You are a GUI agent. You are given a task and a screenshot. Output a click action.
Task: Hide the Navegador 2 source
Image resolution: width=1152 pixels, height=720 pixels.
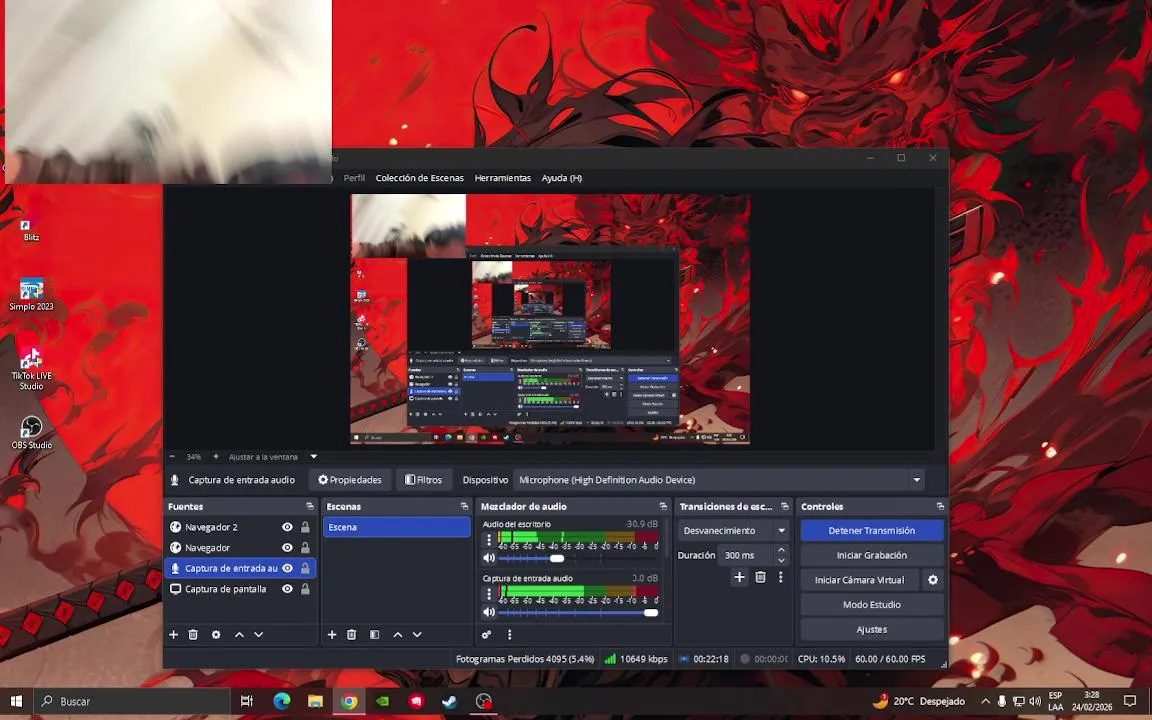coord(287,527)
